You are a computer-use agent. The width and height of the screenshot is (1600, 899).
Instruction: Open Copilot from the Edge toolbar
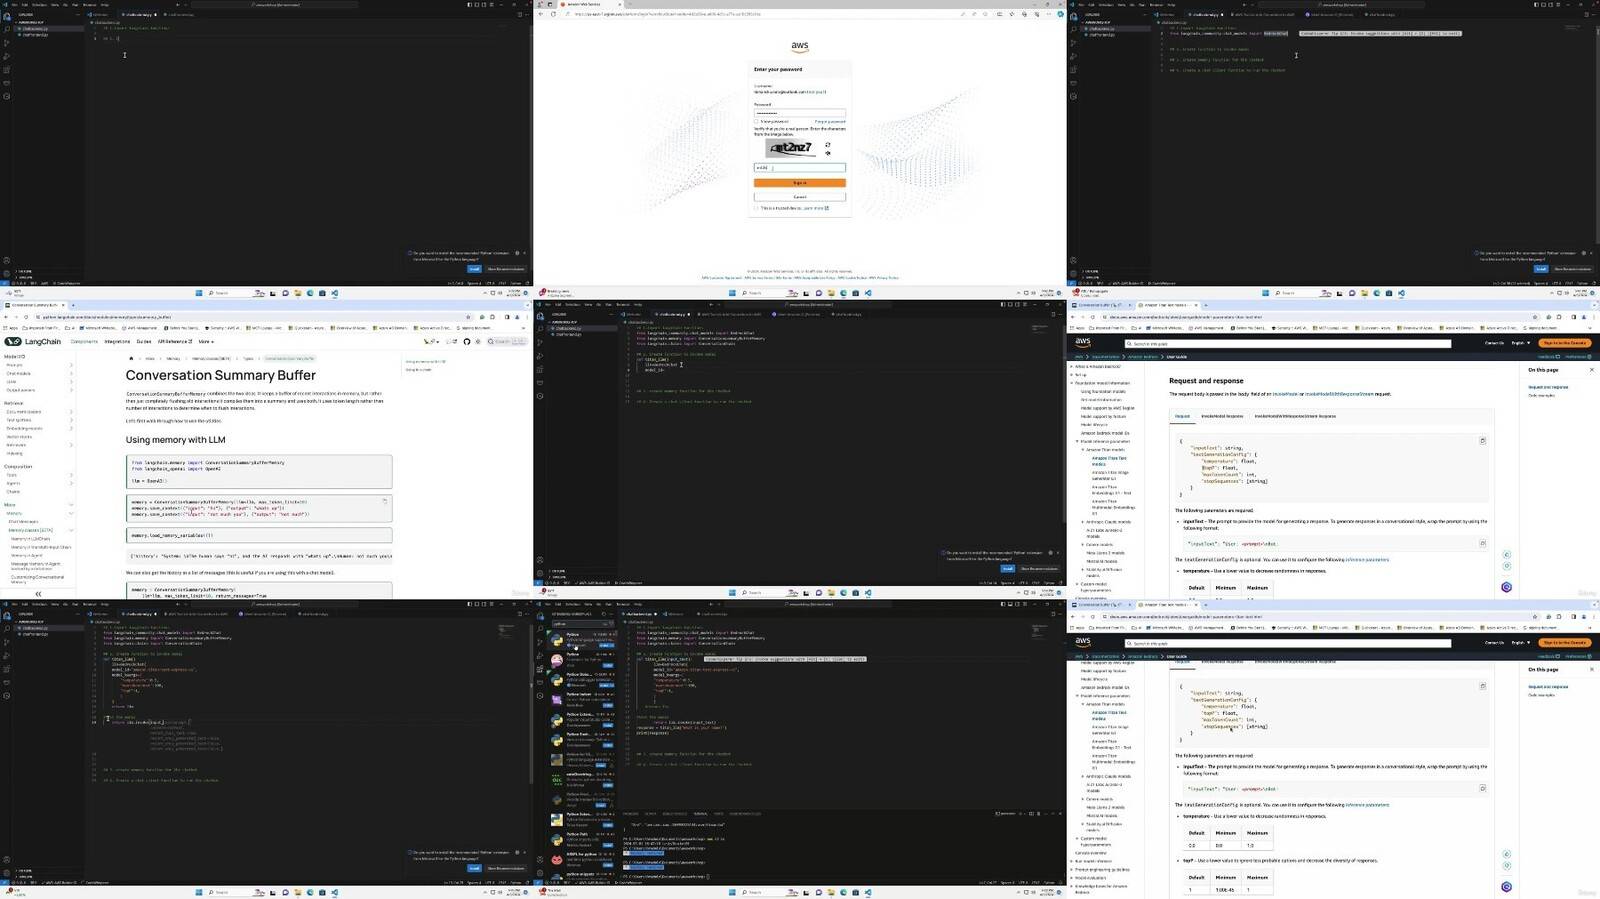(x=1061, y=14)
